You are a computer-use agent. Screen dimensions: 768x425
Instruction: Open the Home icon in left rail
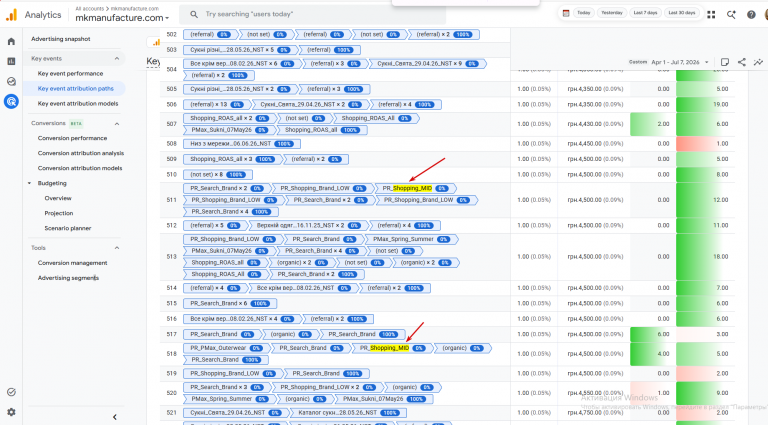coord(11,42)
